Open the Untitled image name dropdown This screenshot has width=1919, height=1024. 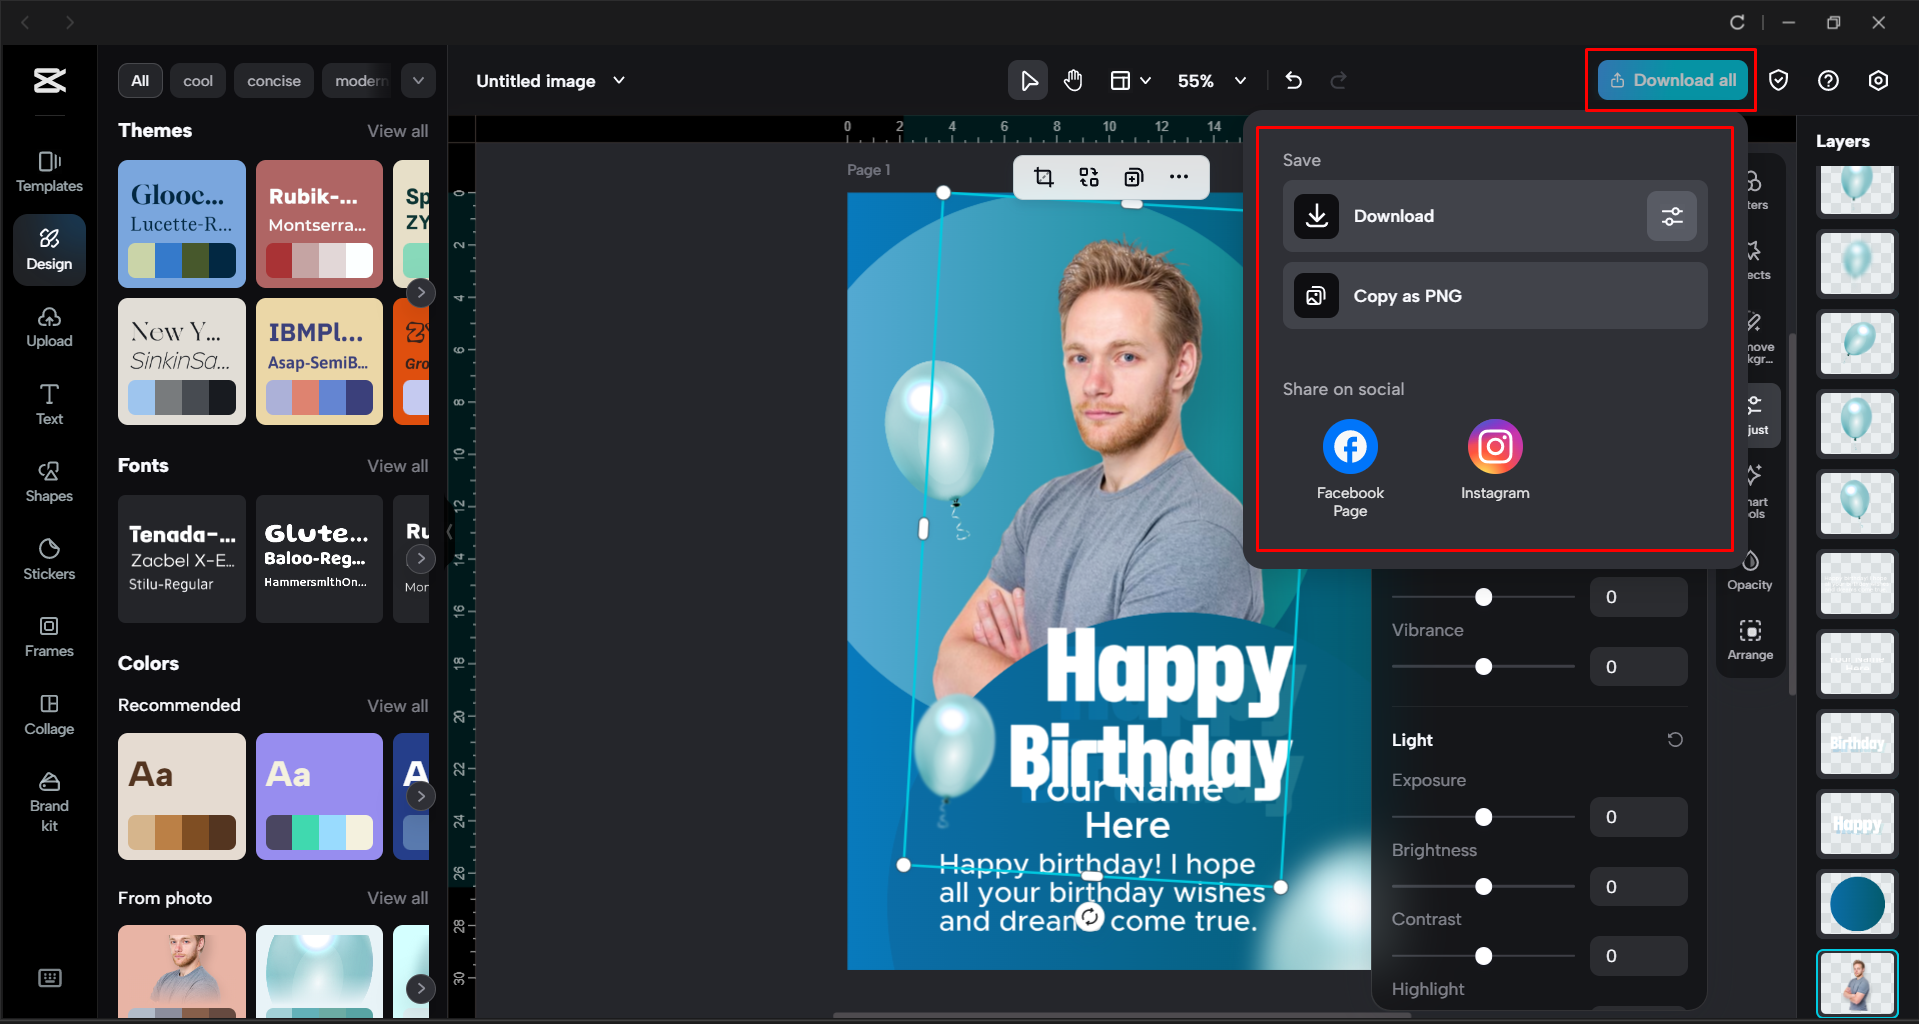click(x=619, y=81)
